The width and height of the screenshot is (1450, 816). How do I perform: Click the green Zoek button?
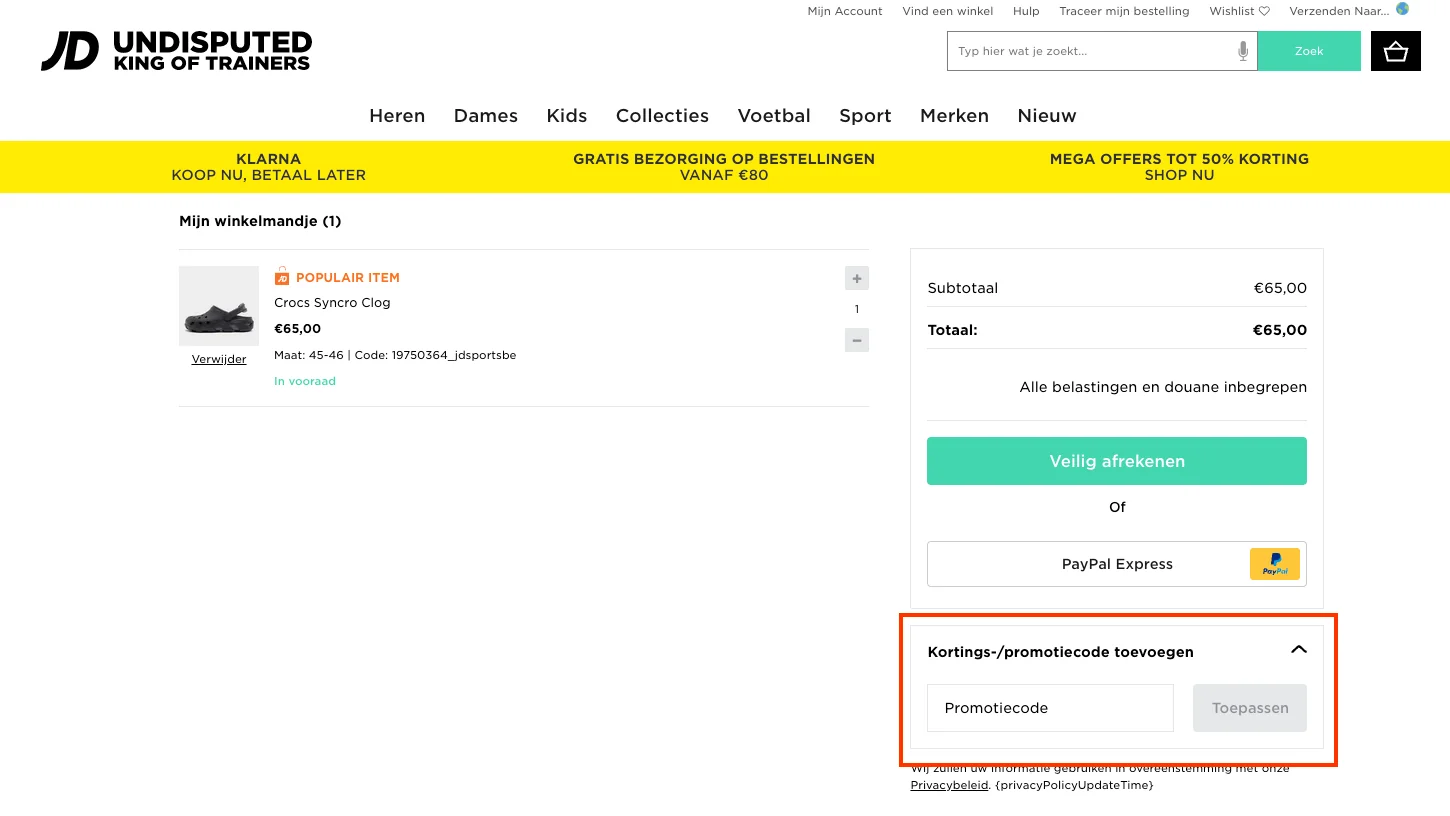pyautogui.click(x=1309, y=51)
